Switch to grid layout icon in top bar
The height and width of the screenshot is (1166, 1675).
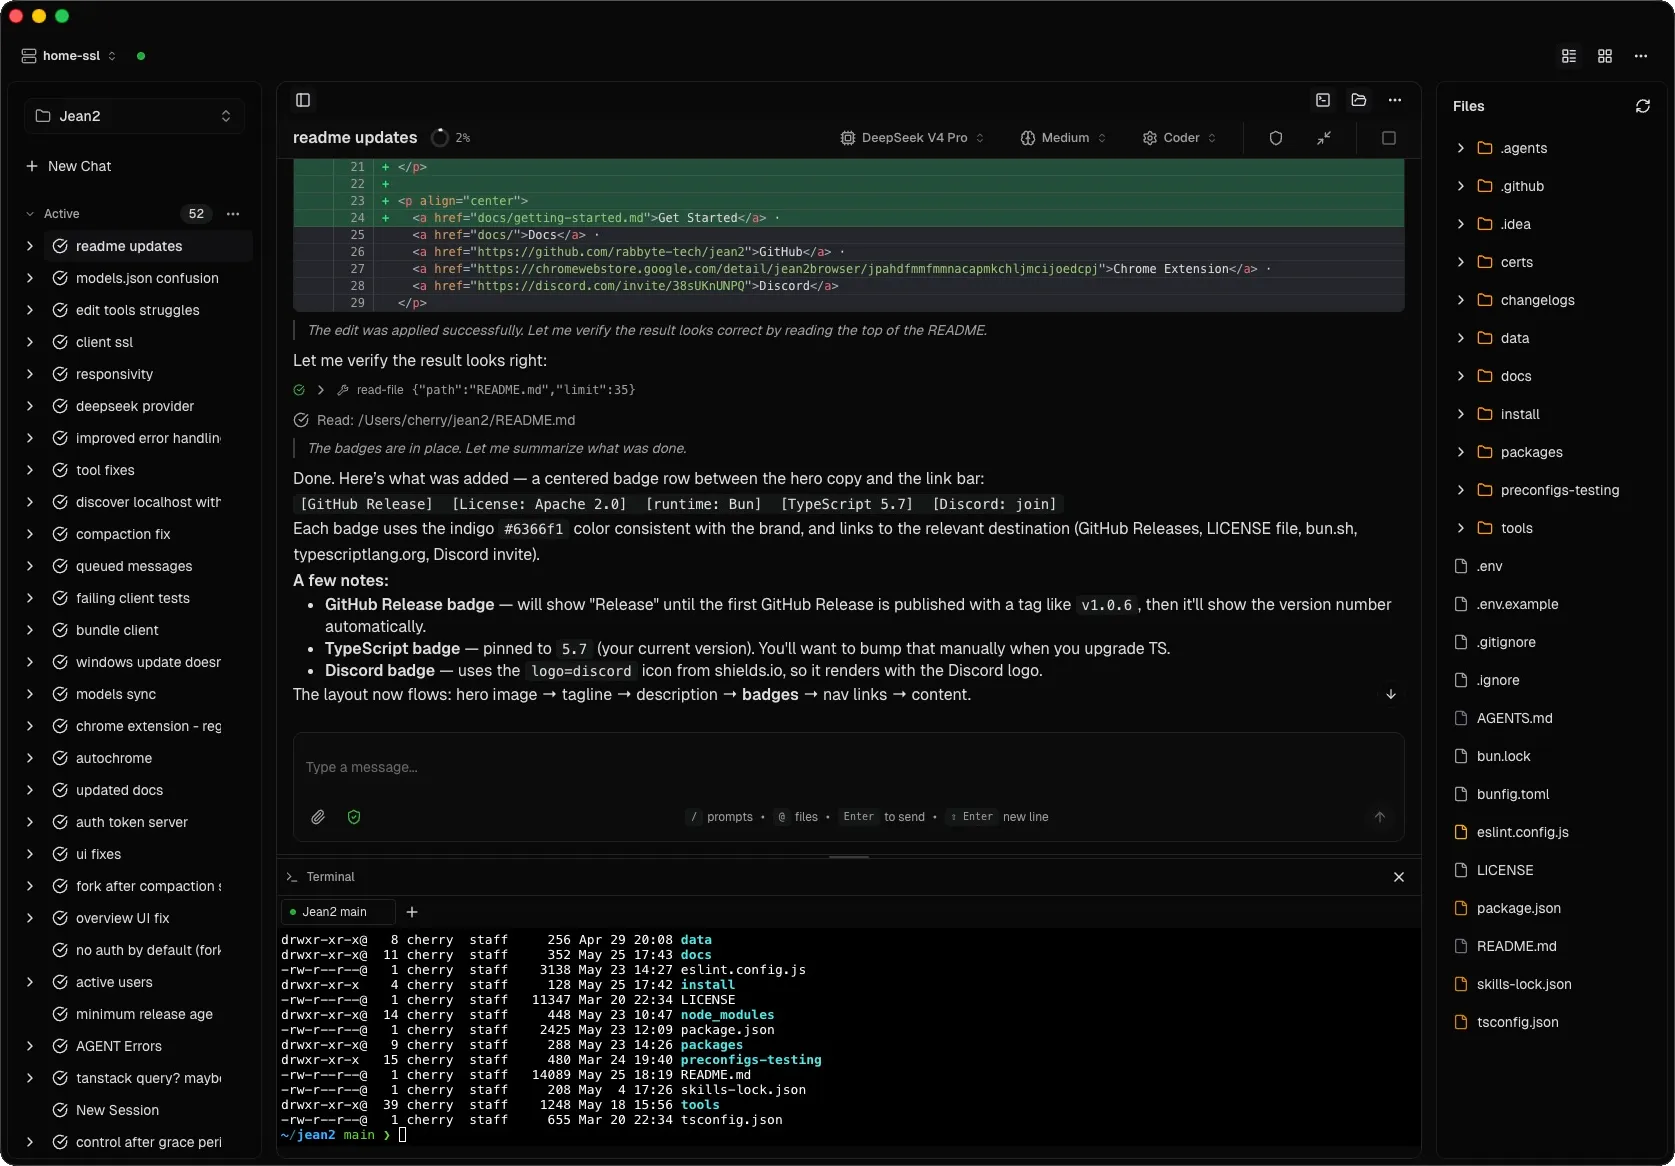click(x=1605, y=56)
